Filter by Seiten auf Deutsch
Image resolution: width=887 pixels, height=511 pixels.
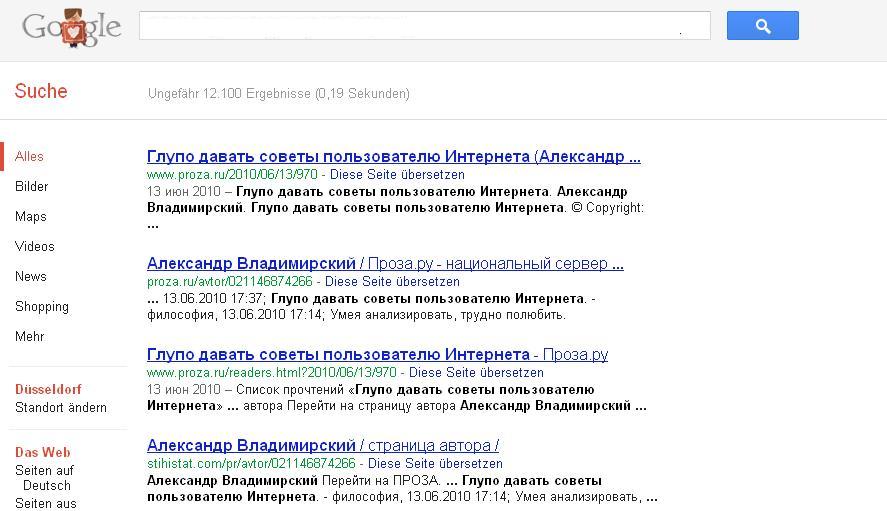45,478
